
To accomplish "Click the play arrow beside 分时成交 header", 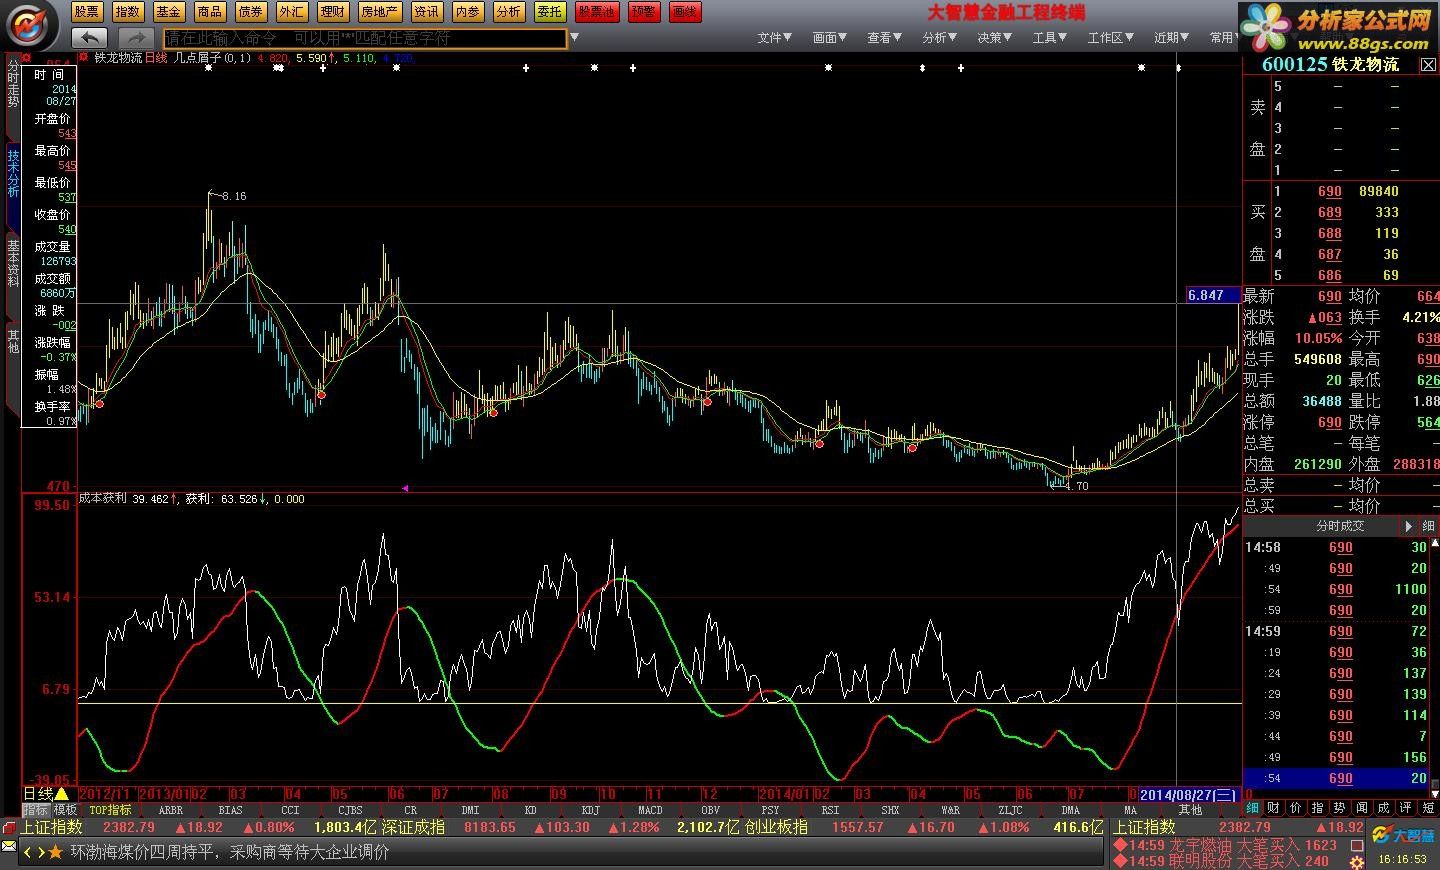I will [x=1408, y=526].
